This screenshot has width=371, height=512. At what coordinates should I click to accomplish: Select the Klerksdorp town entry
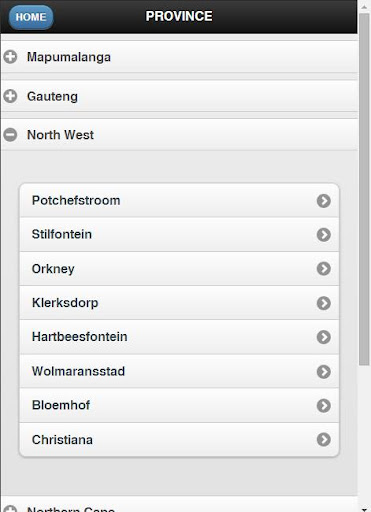click(179, 303)
